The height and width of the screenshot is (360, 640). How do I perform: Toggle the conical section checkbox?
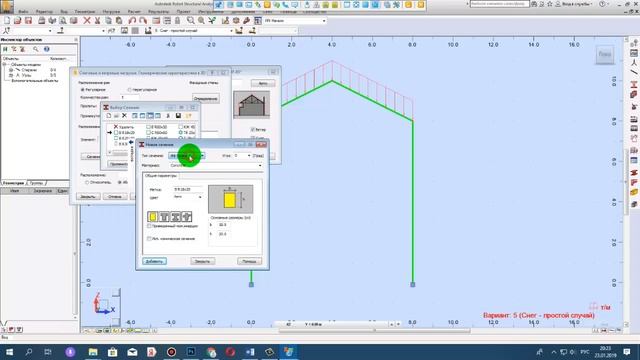click(149, 238)
